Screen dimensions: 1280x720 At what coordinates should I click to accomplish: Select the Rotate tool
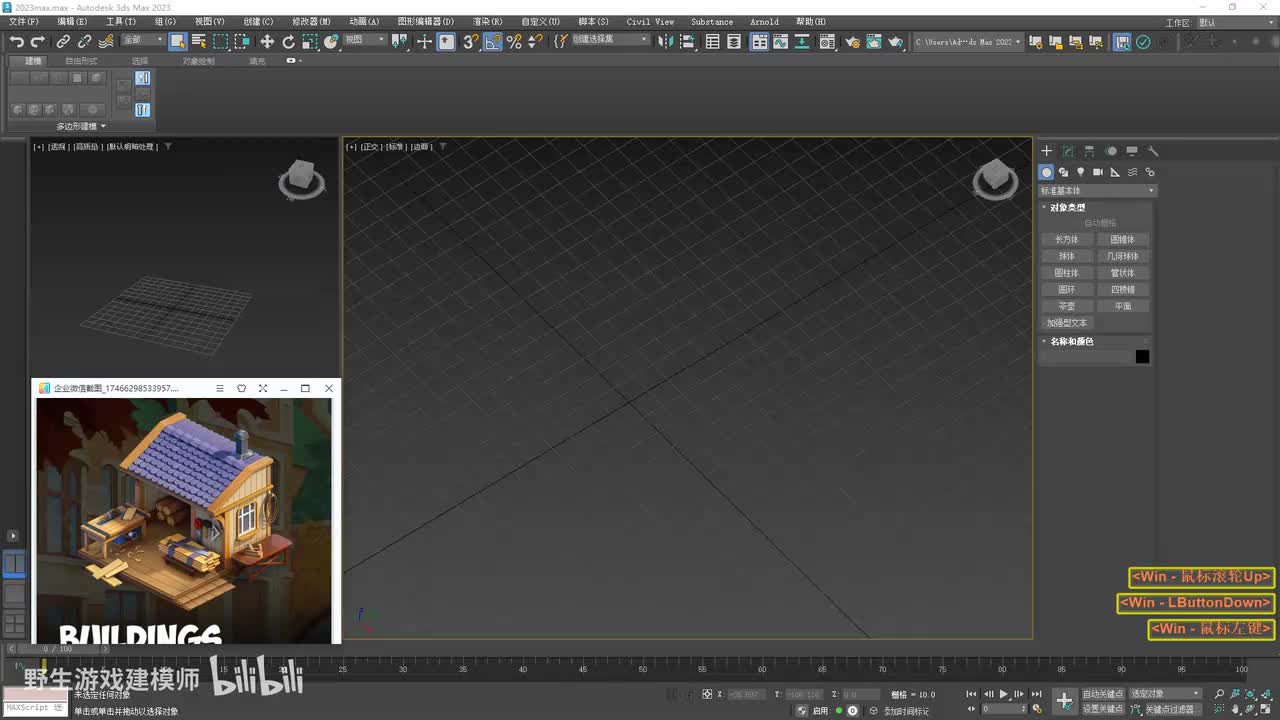click(289, 41)
